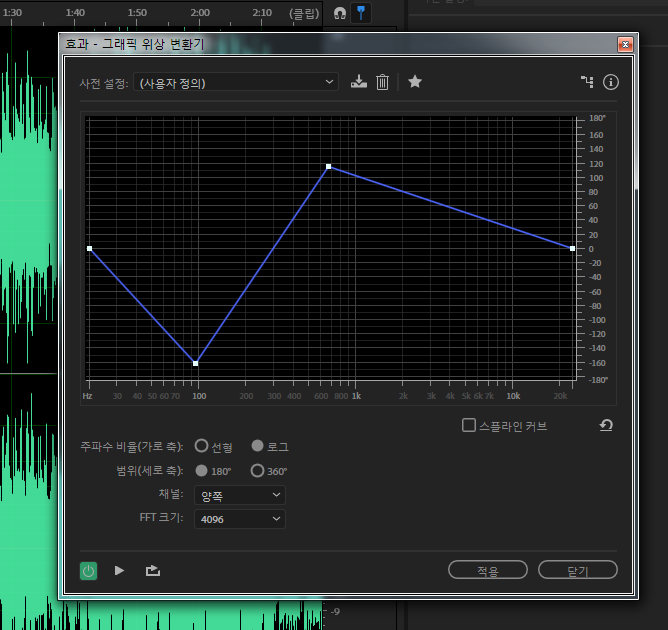Save current settings as preset icon
Screen dimensions: 668x630
pyautogui.click(x=359, y=81)
